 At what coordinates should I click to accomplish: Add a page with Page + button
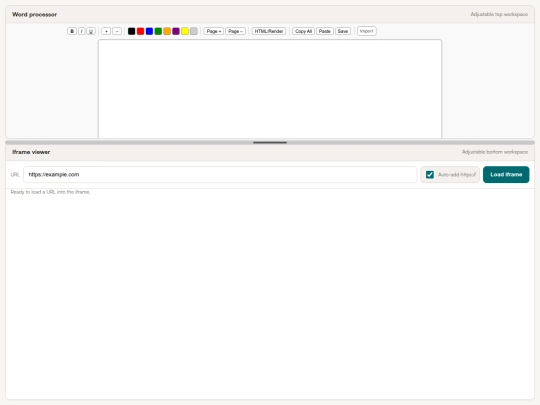click(214, 31)
